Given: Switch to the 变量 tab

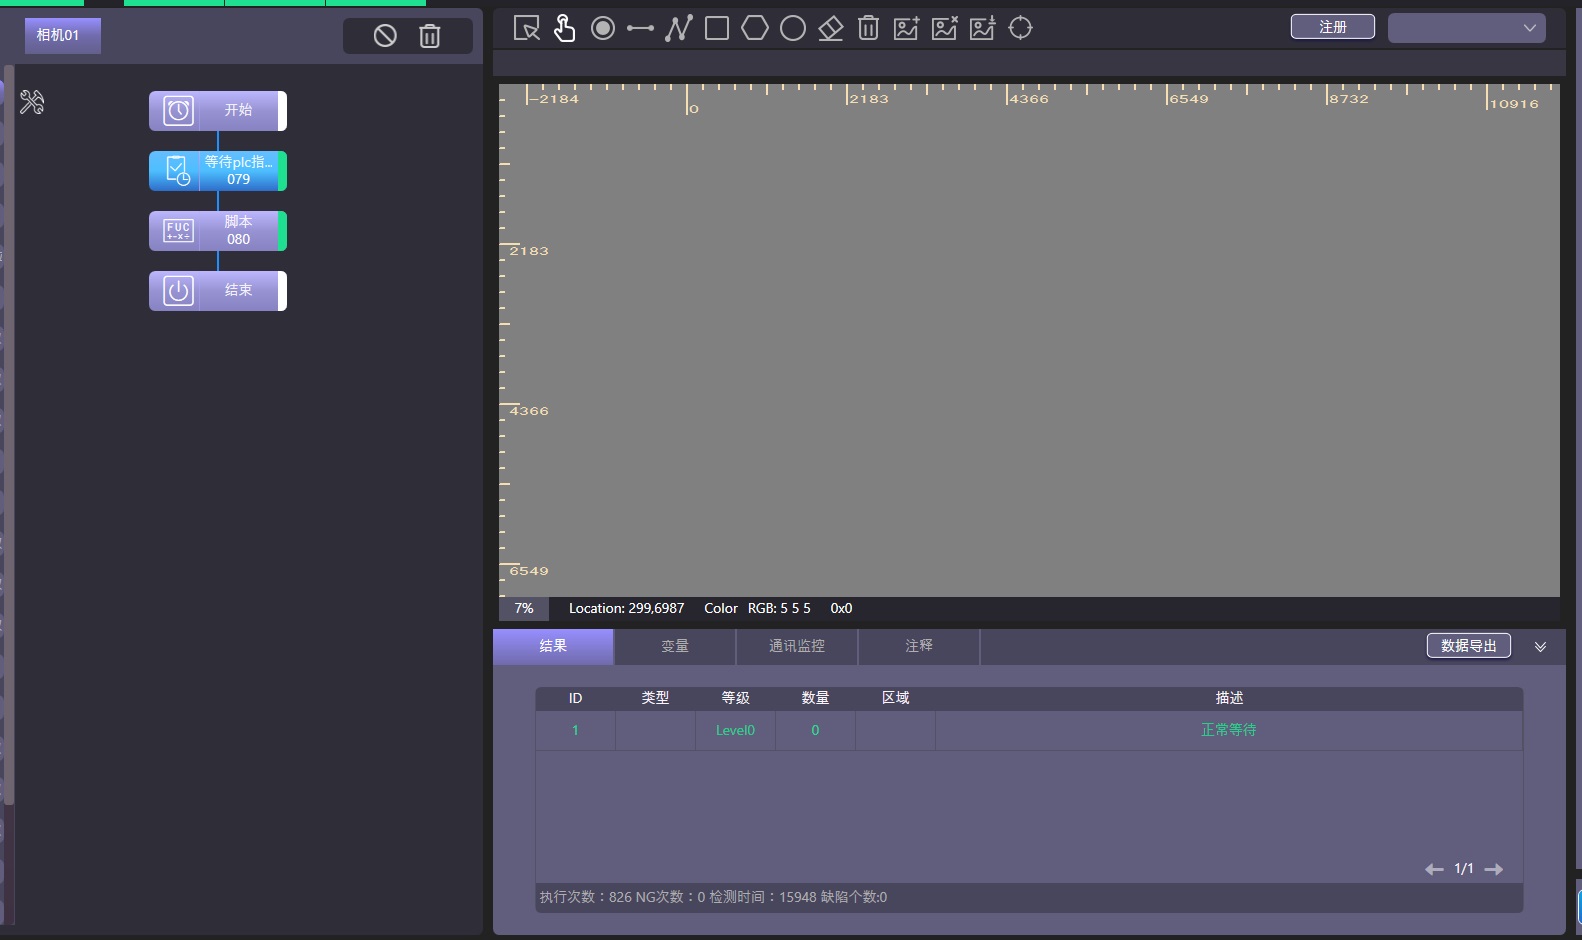Looking at the screenshot, I should (675, 646).
